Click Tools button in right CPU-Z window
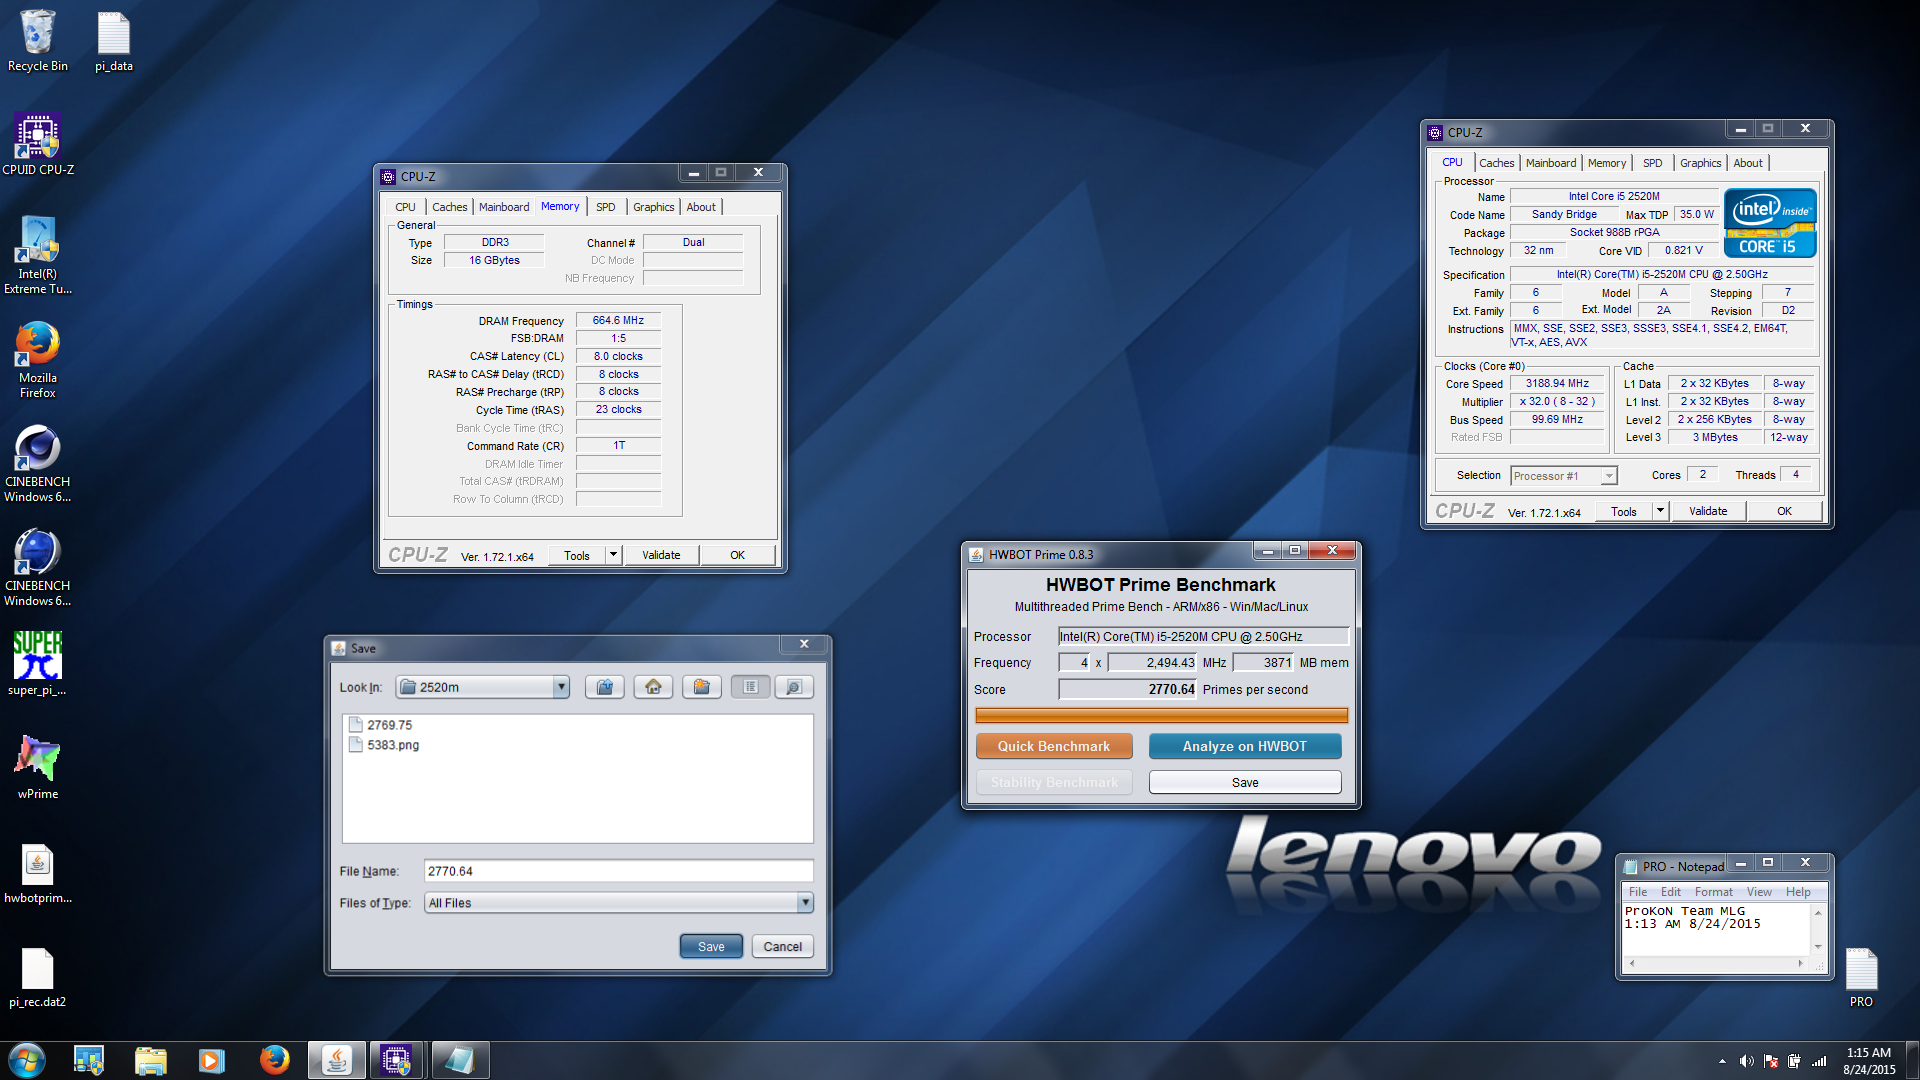 pyautogui.click(x=1624, y=511)
